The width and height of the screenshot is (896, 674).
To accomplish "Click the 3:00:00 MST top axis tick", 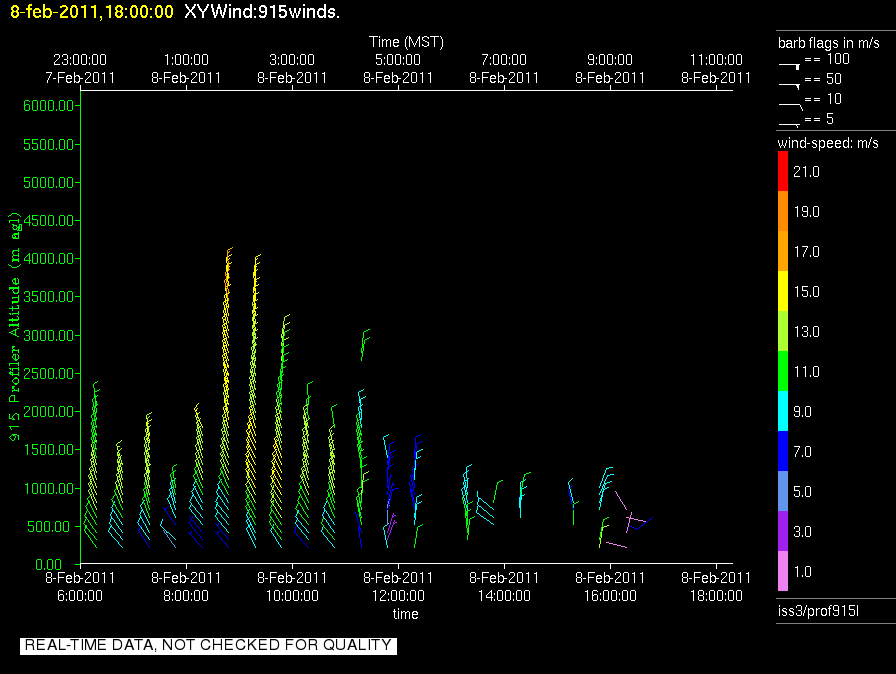I will pyautogui.click(x=292, y=60).
